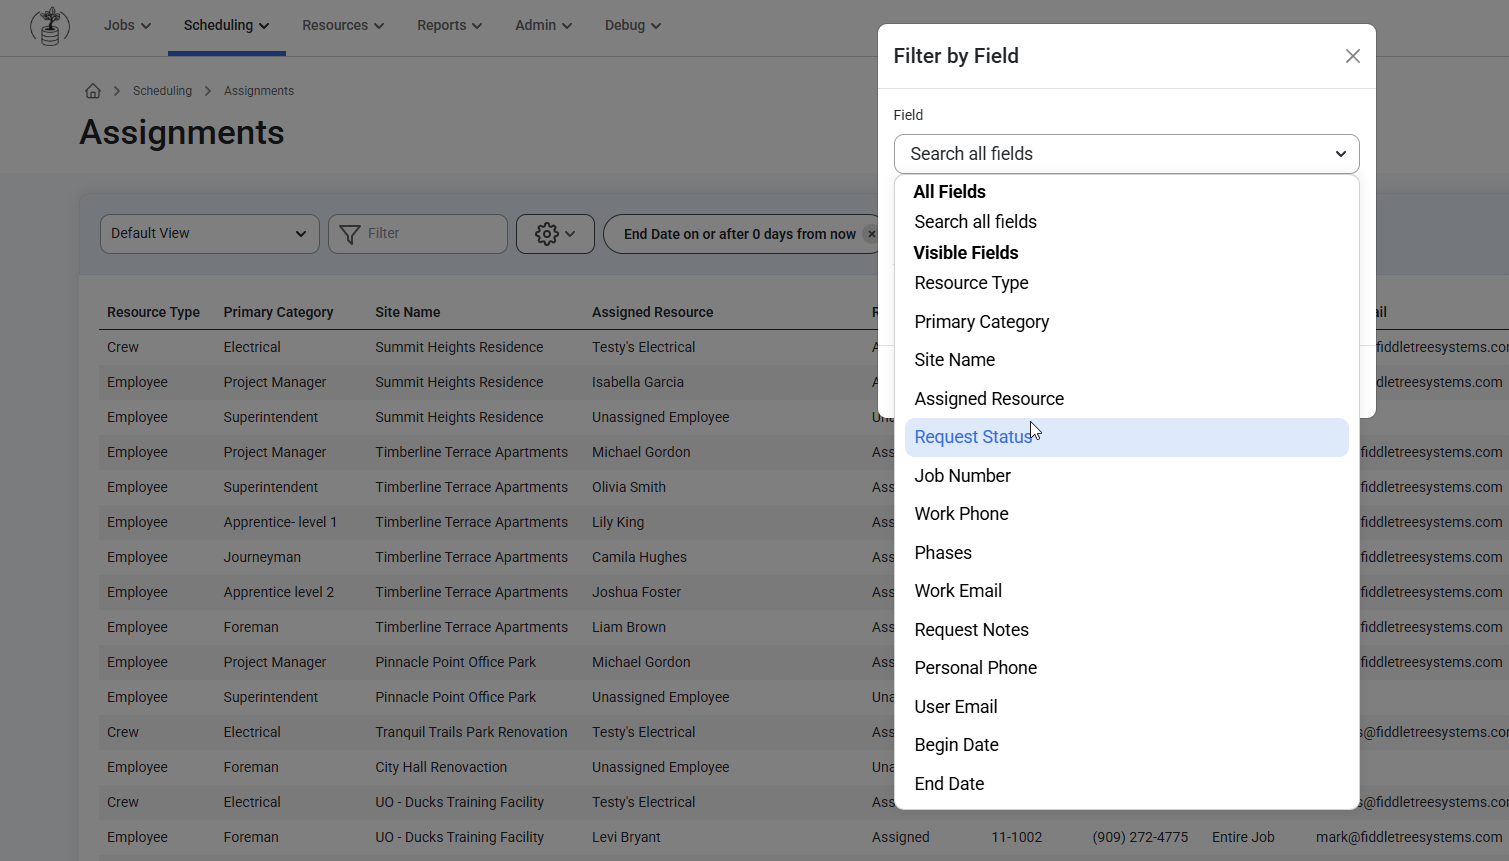Sort by Assigned Resource column header
Viewport: 1509px width, 861px height.
(x=652, y=312)
